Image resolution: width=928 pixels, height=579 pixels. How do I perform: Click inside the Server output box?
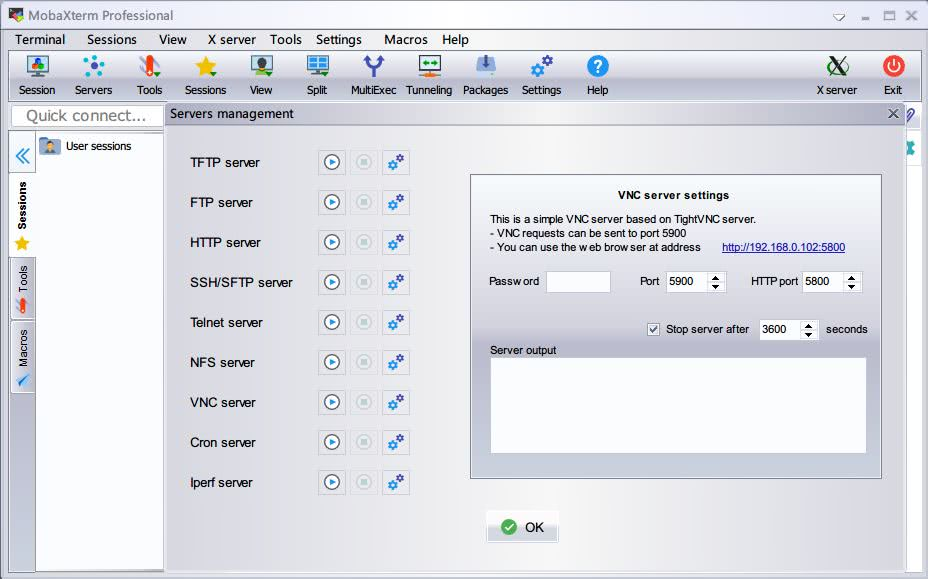tap(678, 406)
